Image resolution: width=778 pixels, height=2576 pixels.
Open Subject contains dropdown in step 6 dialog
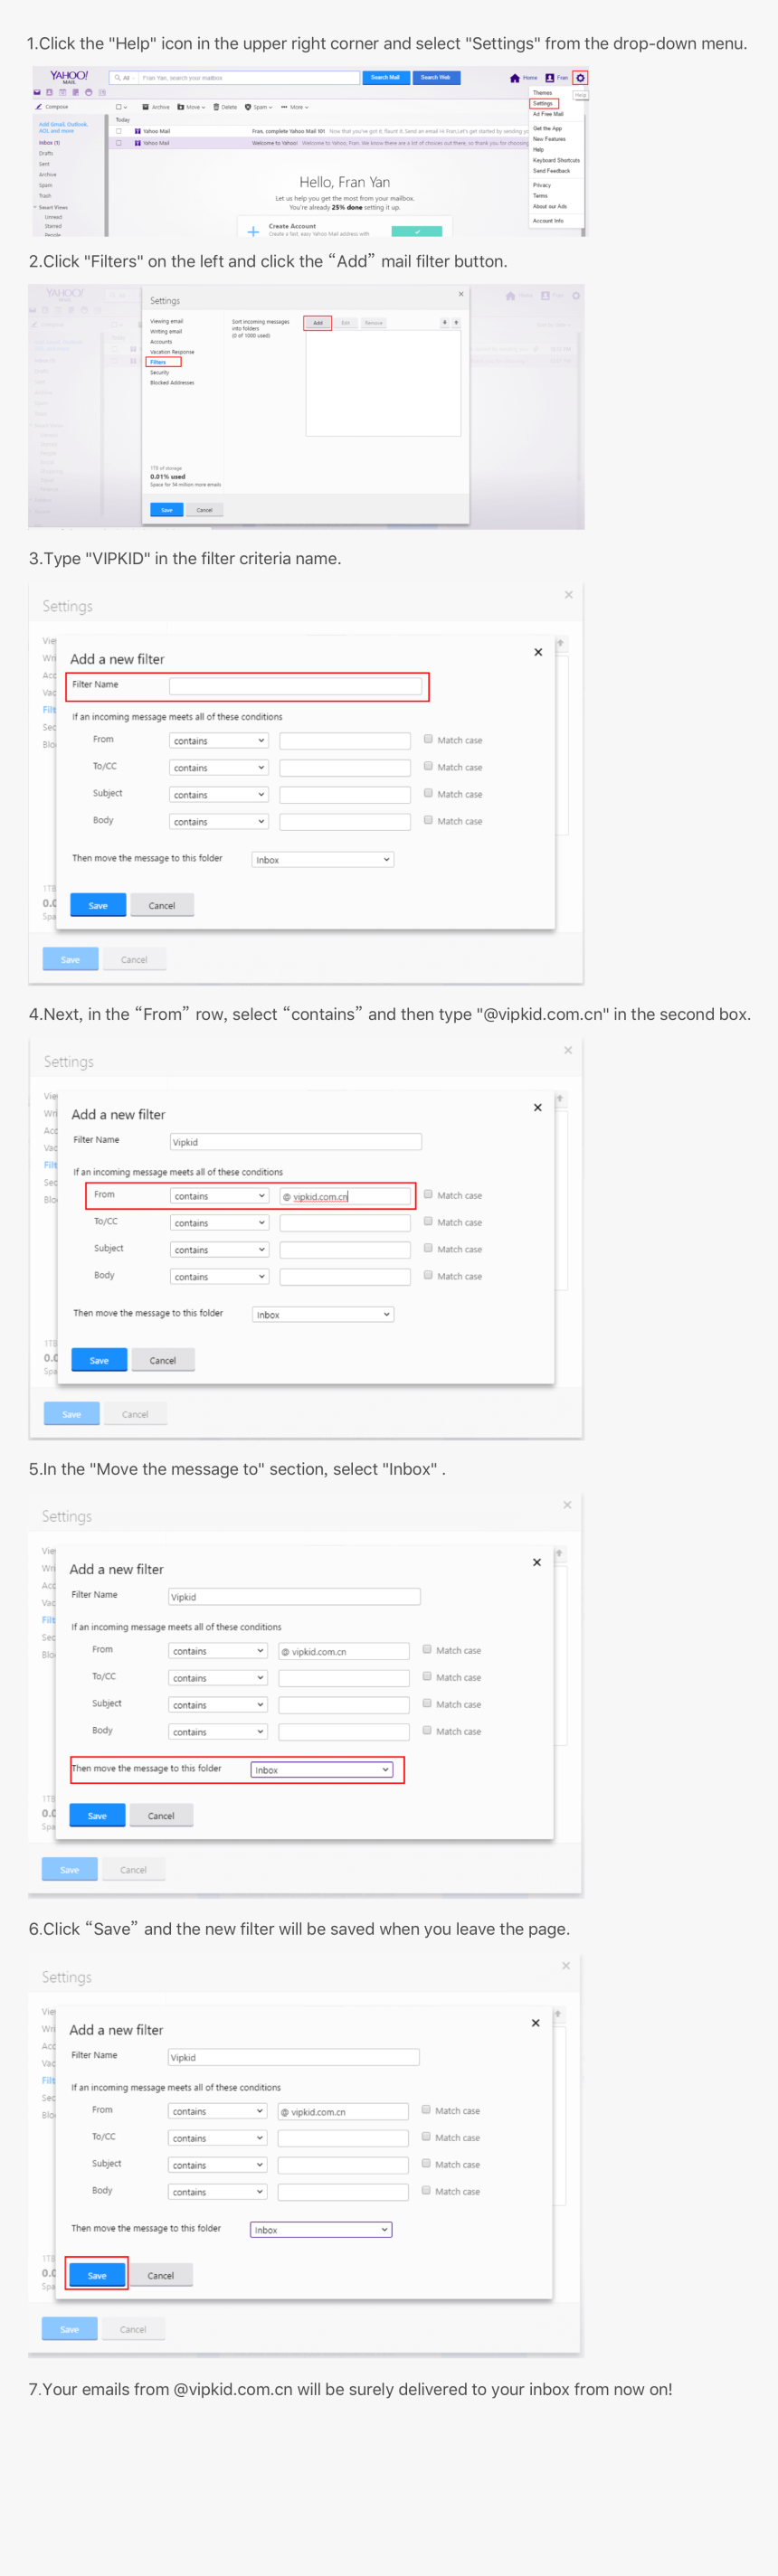[x=218, y=2165]
